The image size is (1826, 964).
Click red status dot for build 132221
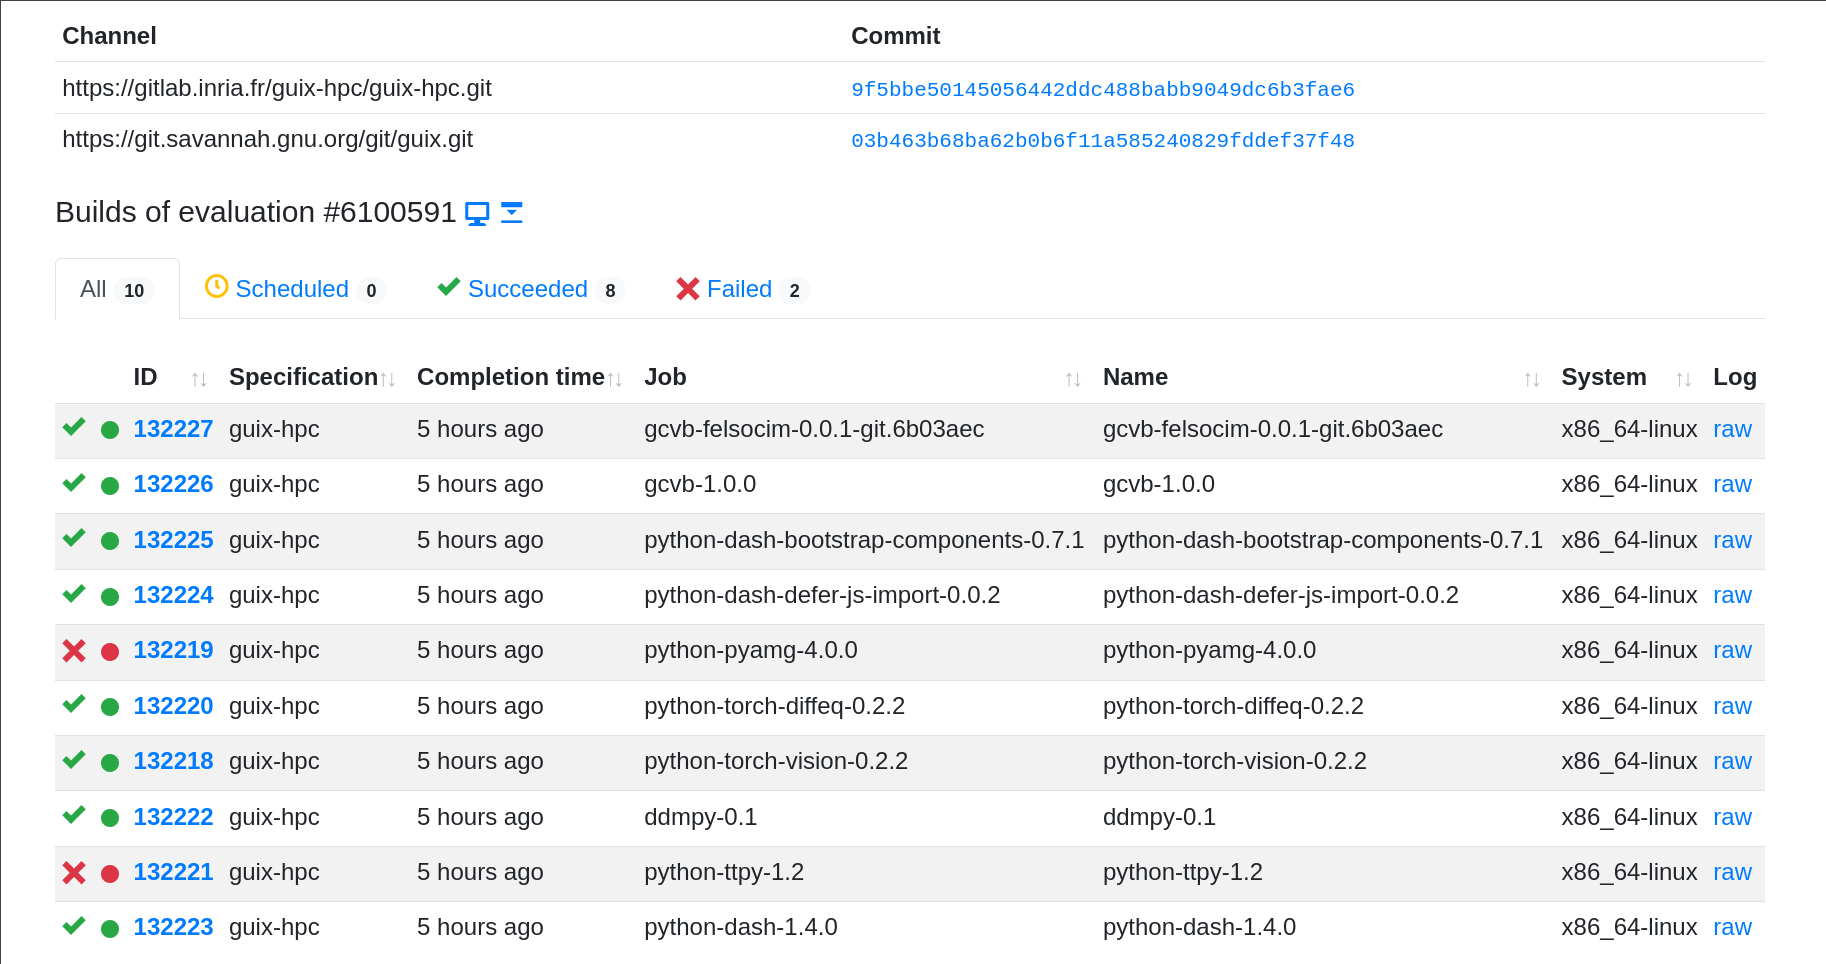(x=110, y=873)
